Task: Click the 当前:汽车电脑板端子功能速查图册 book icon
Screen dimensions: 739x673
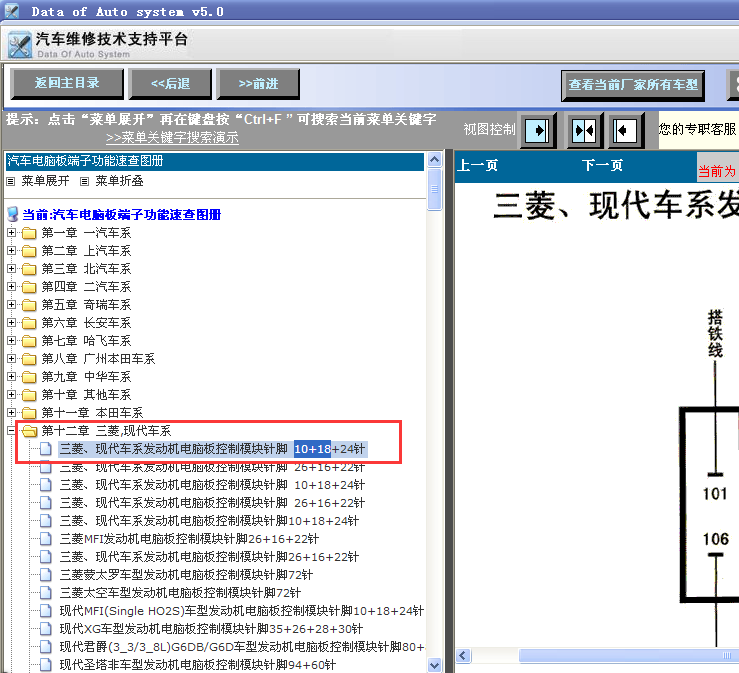Action: pos(13,214)
